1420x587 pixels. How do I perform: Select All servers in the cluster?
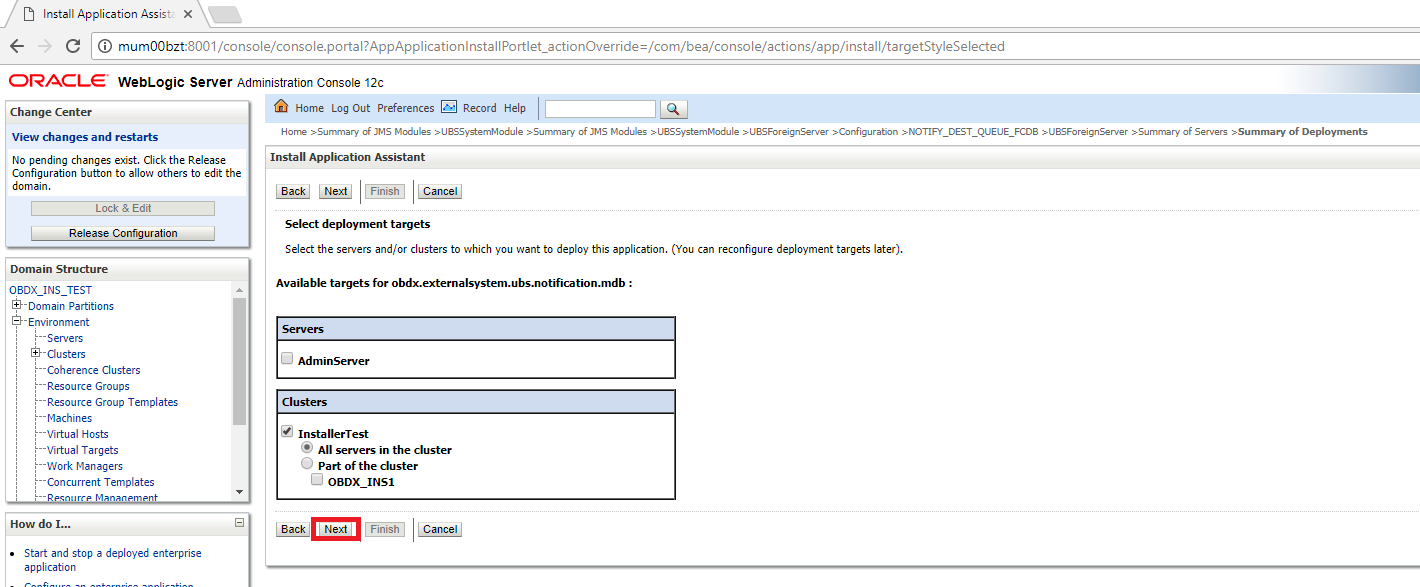(x=307, y=448)
